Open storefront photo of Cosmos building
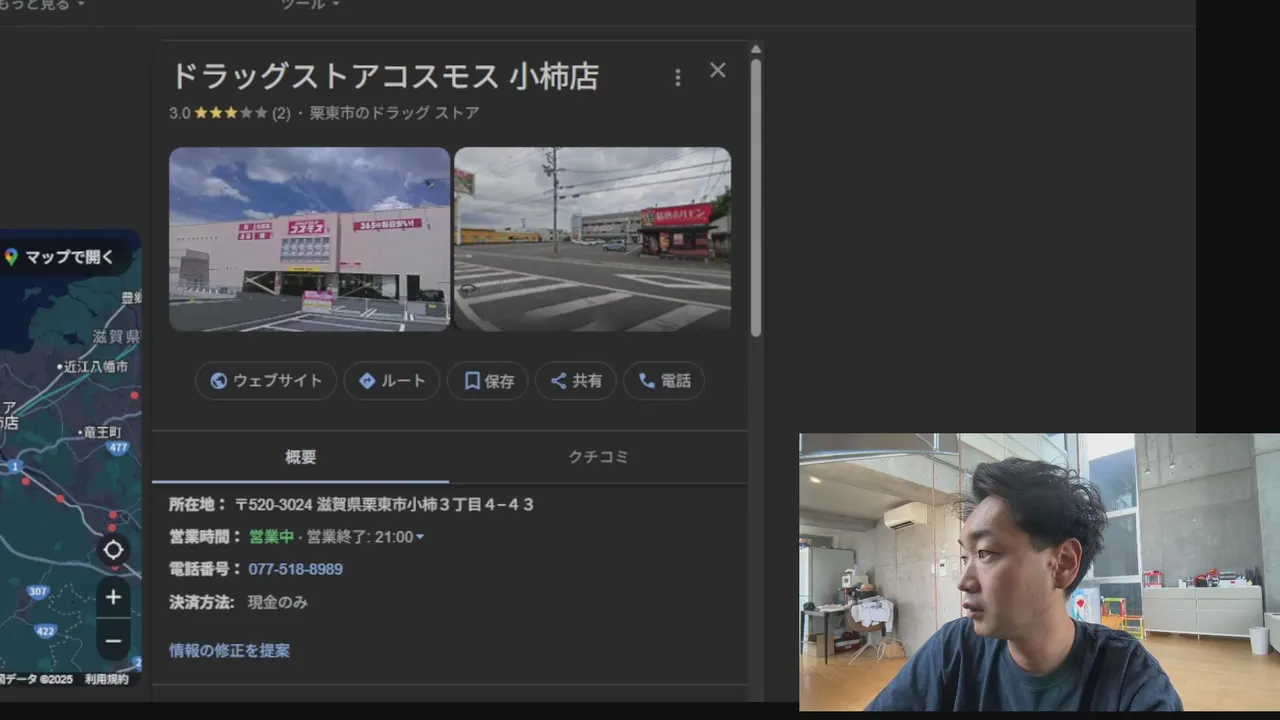This screenshot has width=1280, height=720. 309,239
